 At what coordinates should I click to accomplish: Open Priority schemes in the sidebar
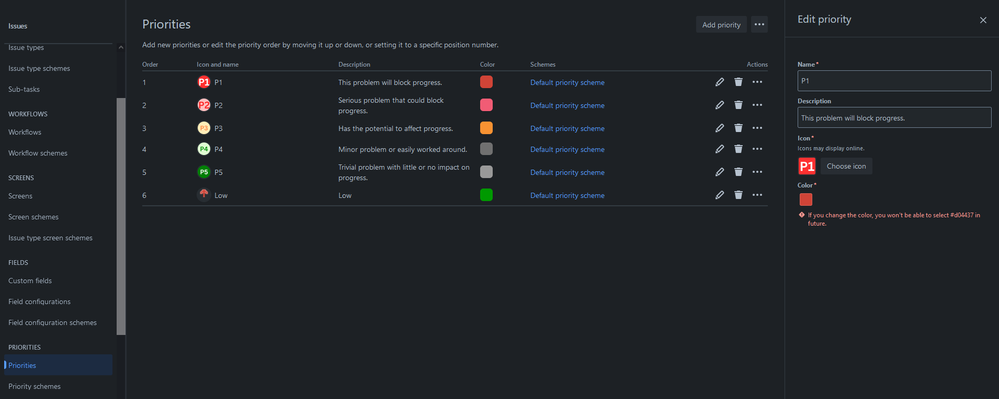[x=34, y=386]
